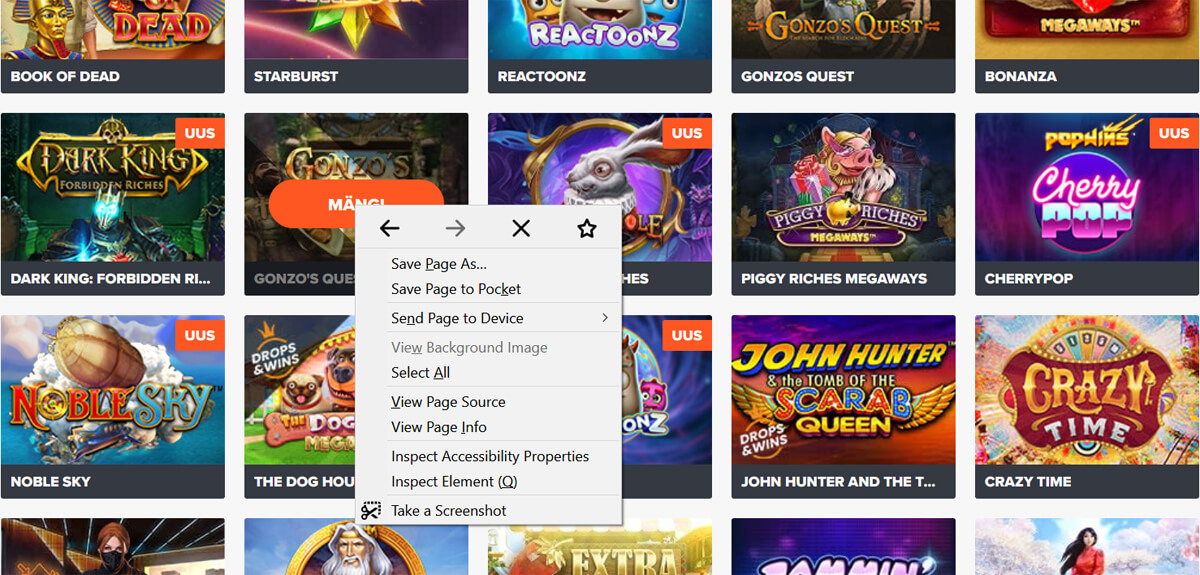Click UUS badge on Dark King card
This screenshot has height=575, width=1200.
click(200, 133)
